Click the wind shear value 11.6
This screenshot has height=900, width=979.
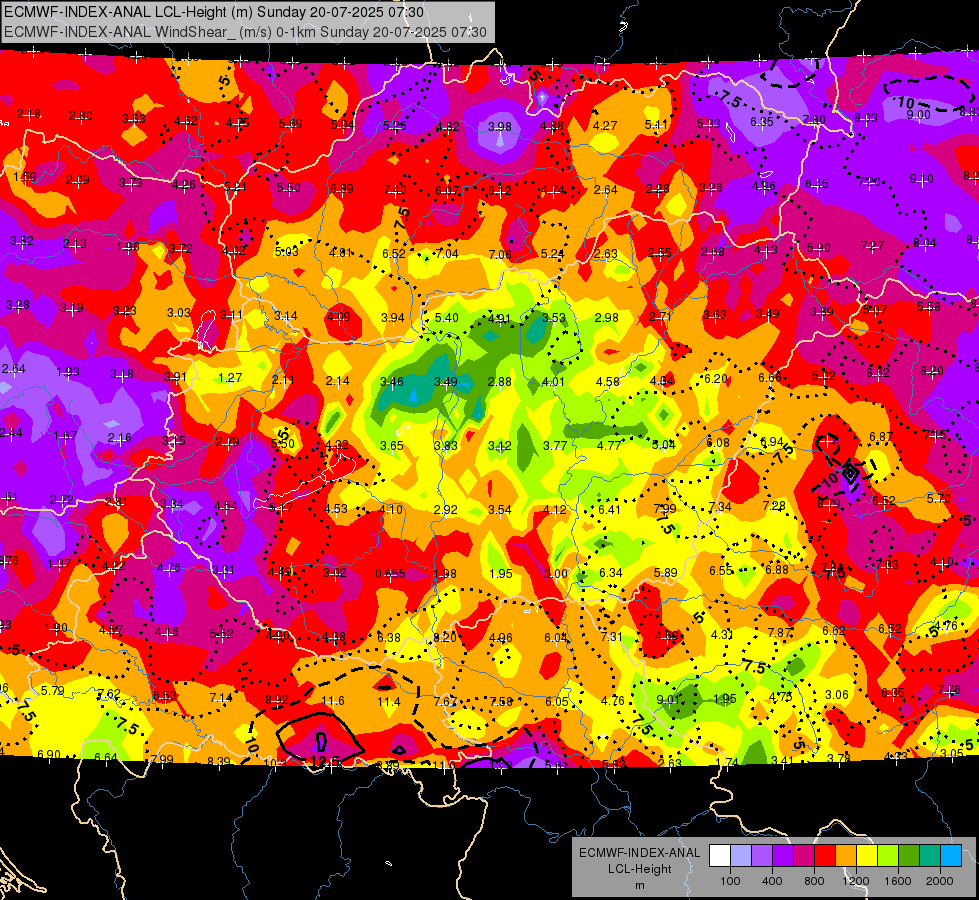(x=333, y=701)
